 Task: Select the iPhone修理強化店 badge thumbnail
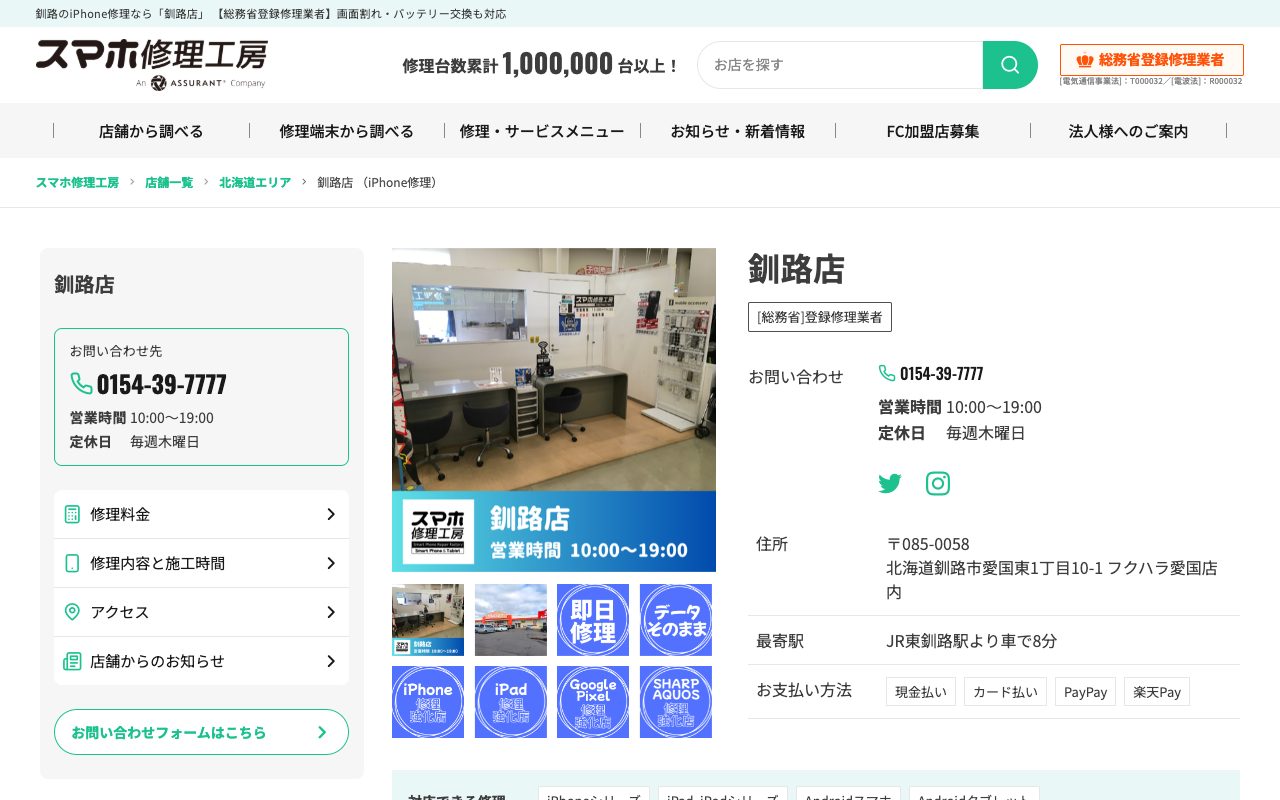pos(428,702)
